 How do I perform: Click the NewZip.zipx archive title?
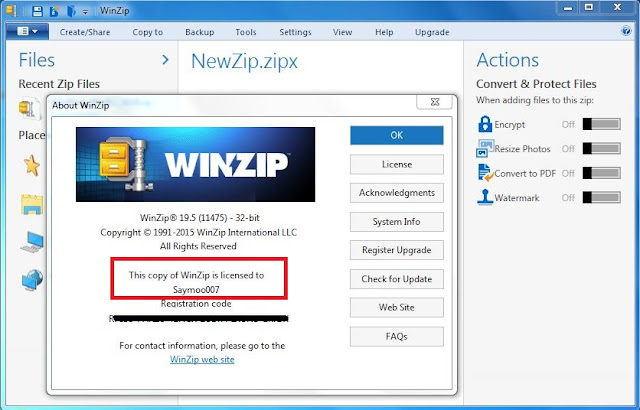tap(244, 61)
